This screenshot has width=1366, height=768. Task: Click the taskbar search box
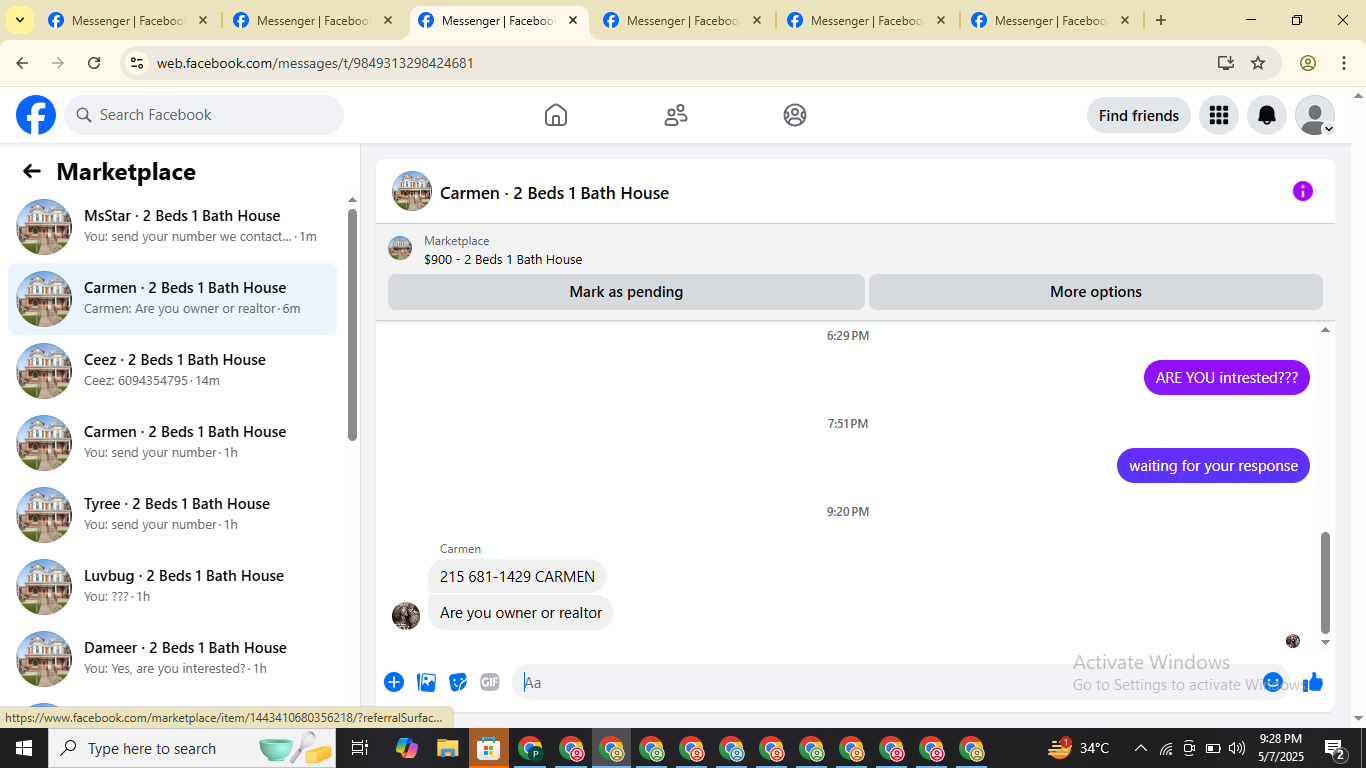193,748
